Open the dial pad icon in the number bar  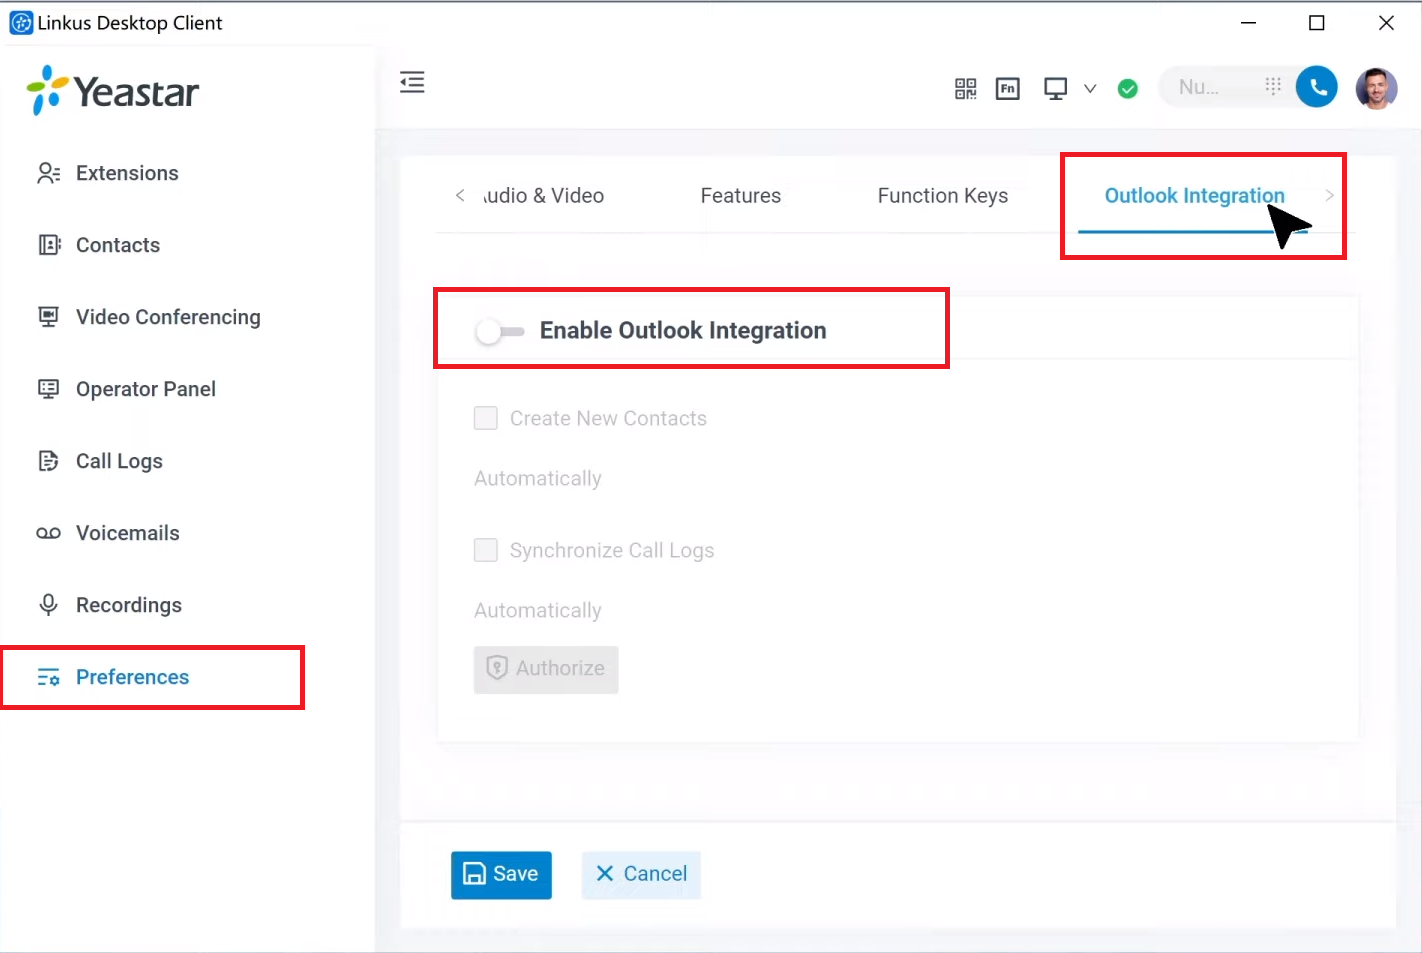(x=1272, y=86)
